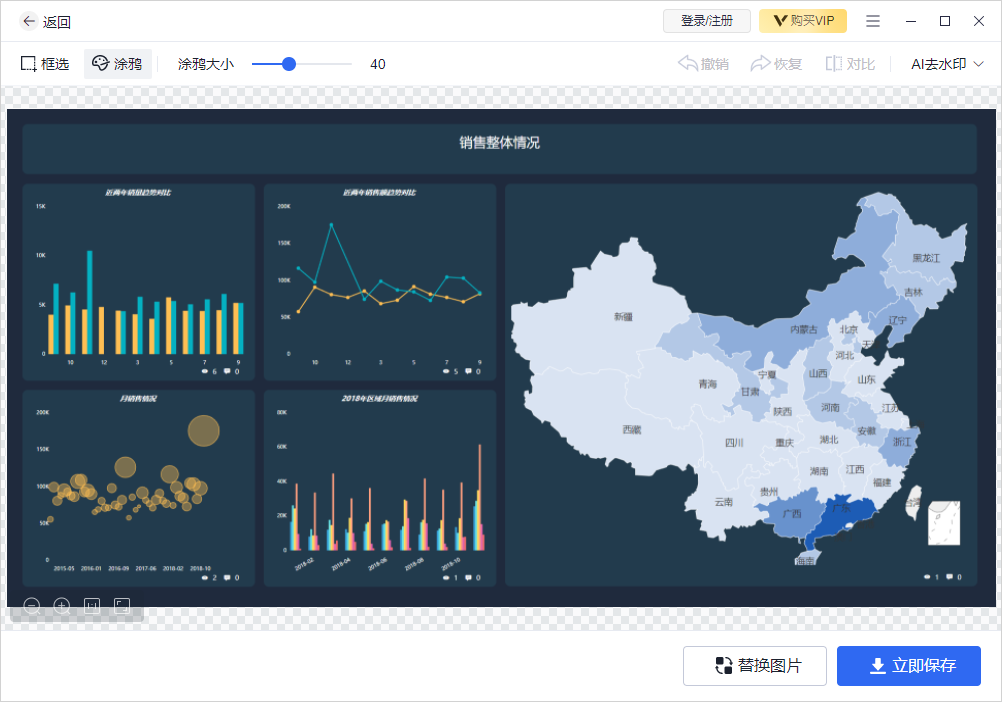
Task: Click the 月销售情况 bubble chart title
Action: pos(138,399)
